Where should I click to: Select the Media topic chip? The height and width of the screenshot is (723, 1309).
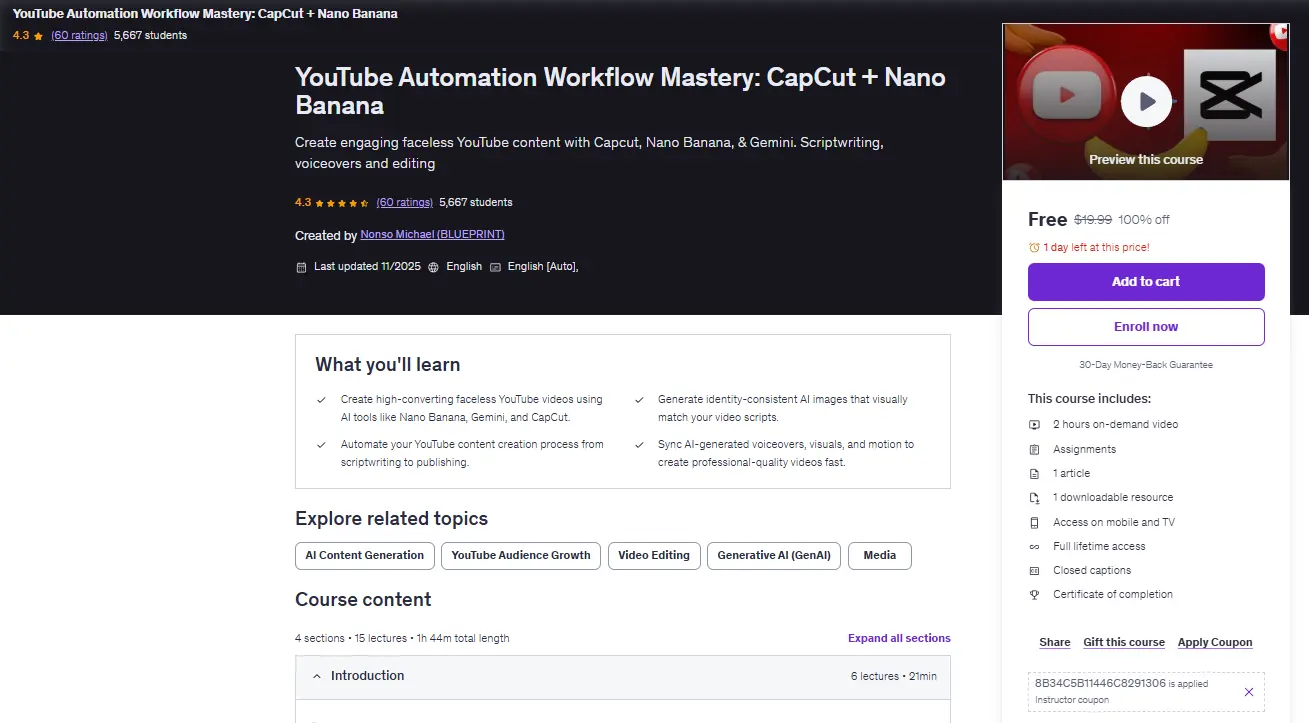coord(880,556)
